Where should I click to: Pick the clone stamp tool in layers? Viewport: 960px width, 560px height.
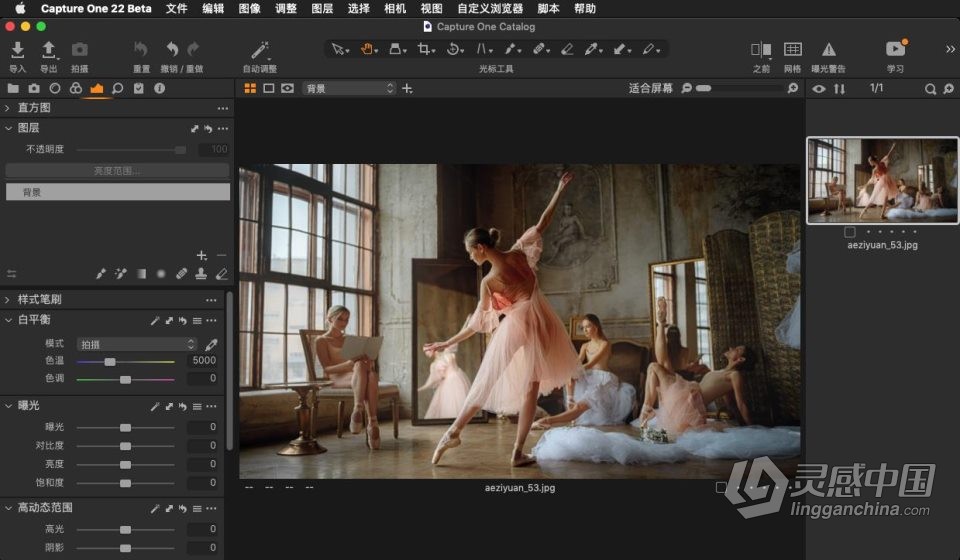point(201,274)
